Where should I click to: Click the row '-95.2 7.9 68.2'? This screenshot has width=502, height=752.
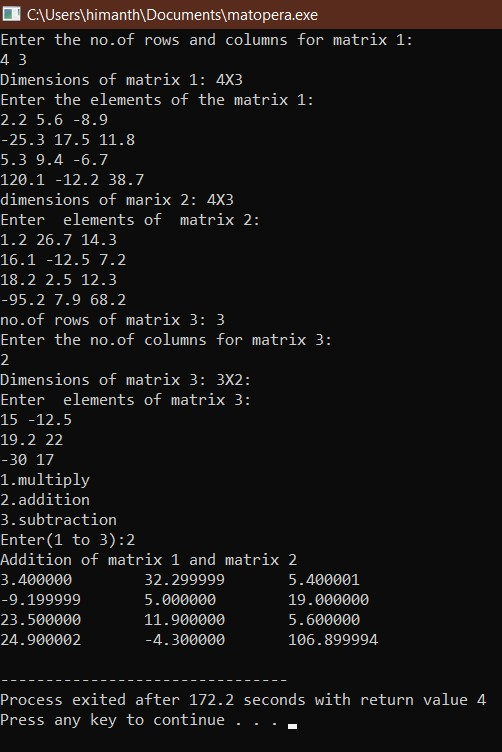click(63, 300)
